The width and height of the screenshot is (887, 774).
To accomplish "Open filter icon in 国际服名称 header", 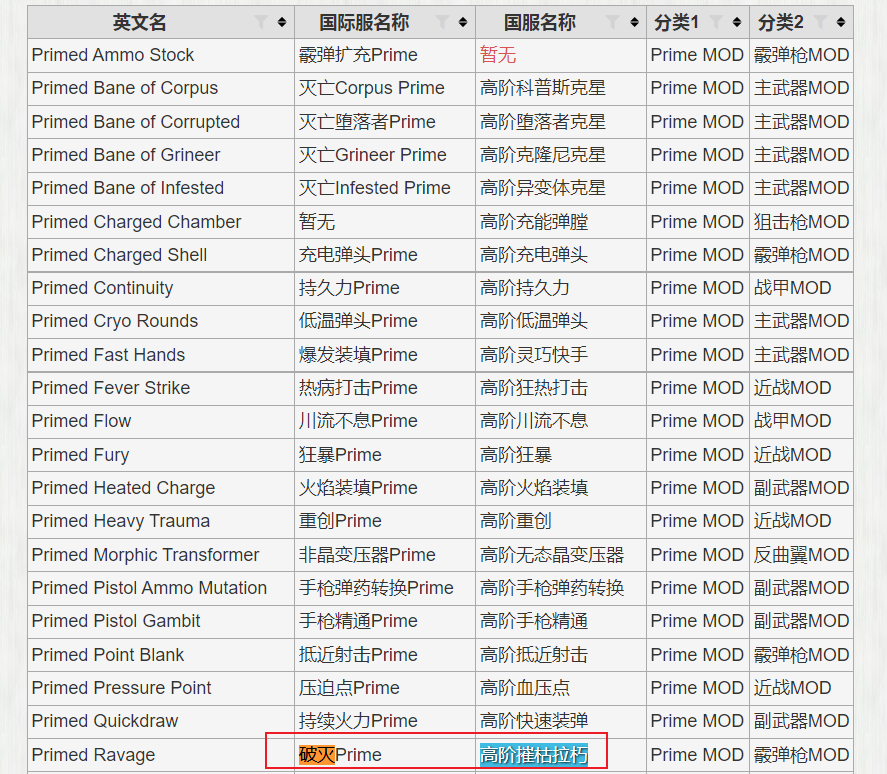I will 442,22.
